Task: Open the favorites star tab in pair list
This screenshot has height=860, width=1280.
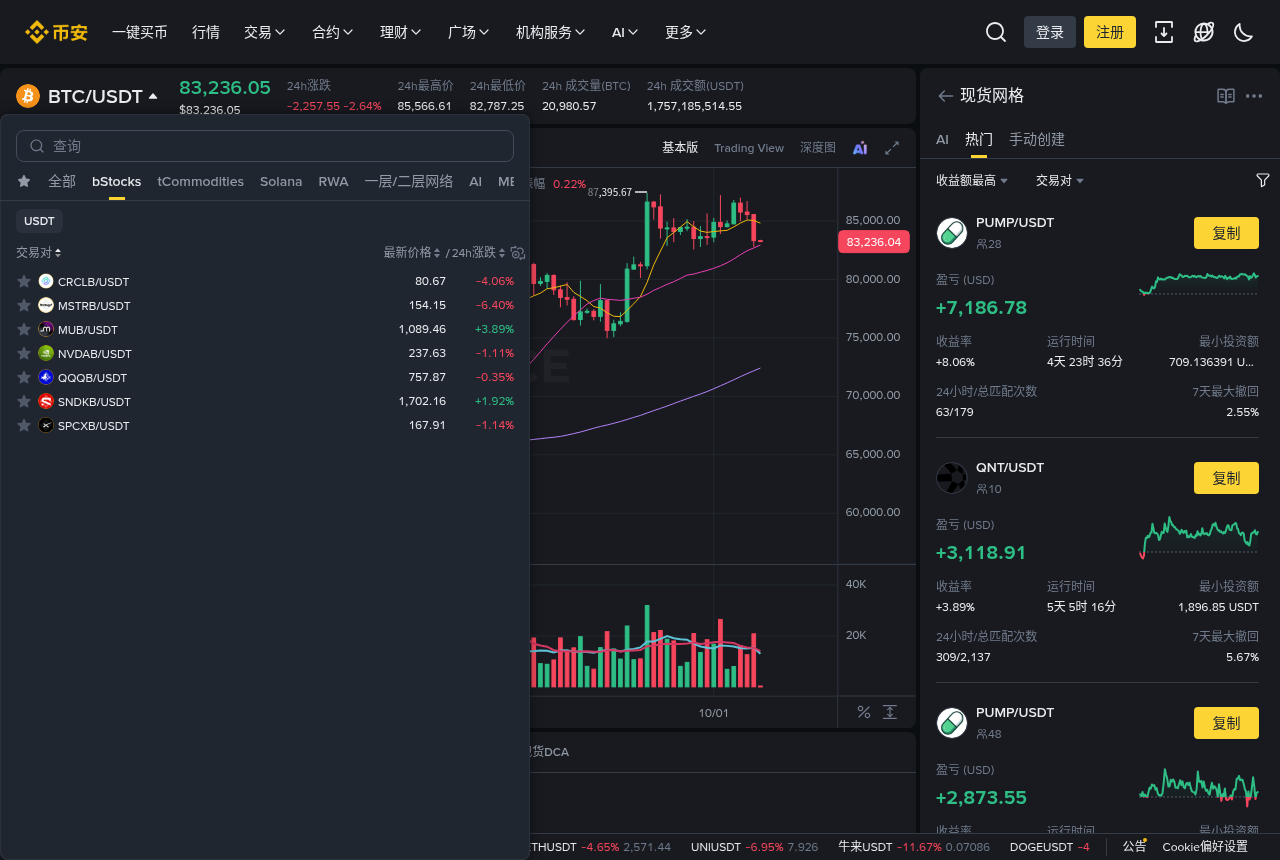Action: (x=24, y=181)
